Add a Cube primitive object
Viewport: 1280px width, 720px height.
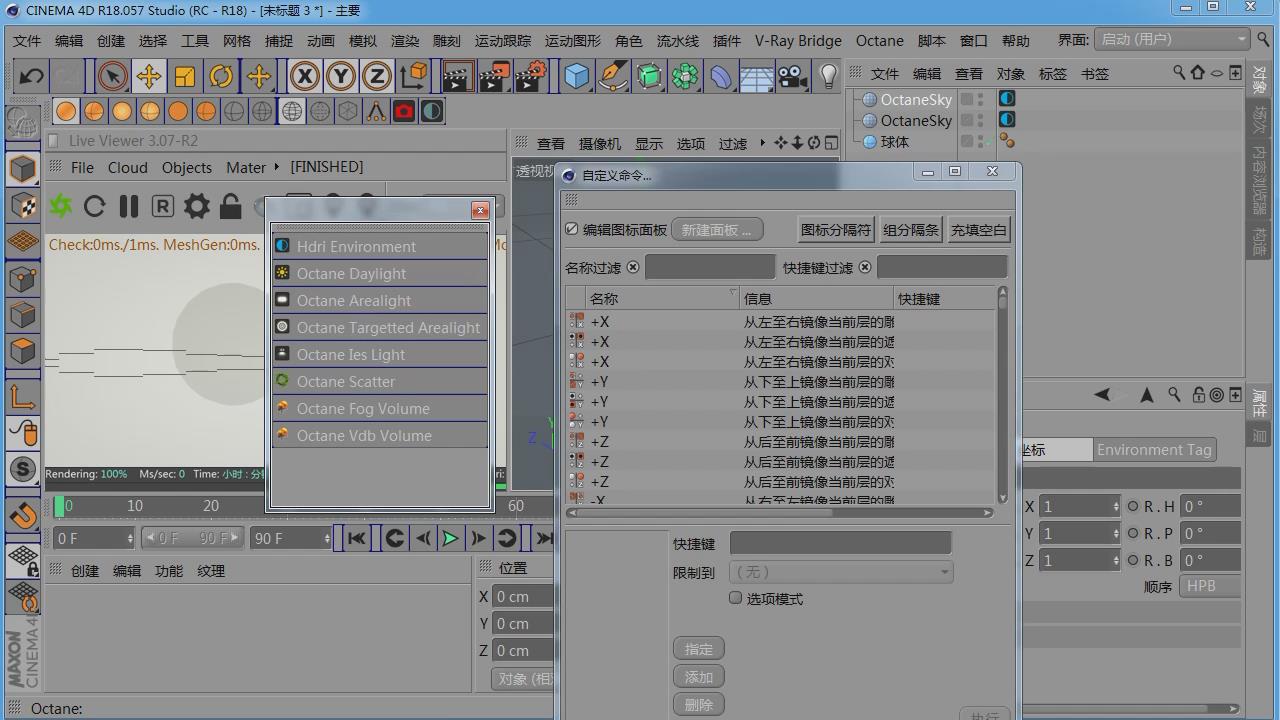pyautogui.click(x=577, y=76)
